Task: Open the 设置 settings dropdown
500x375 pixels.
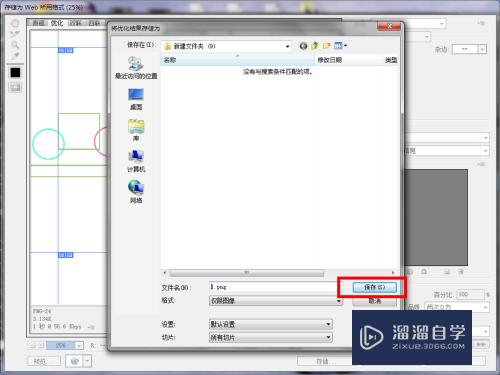Action: pyautogui.click(x=270, y=324)
